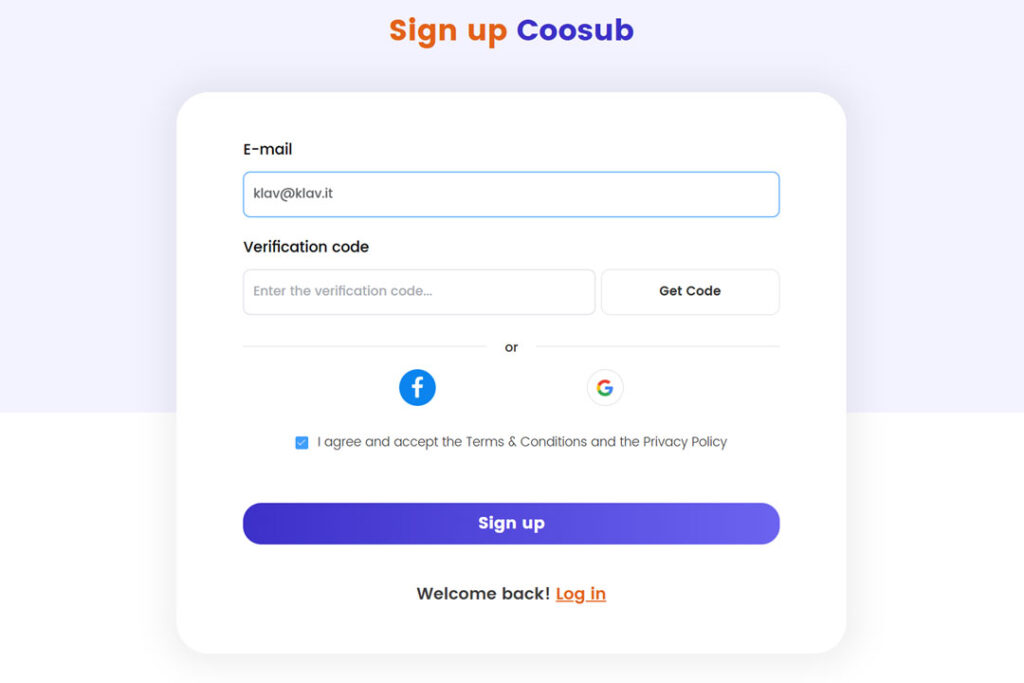The image size is (1024, 683).
Task: Focus the verification code input box
Action: [x=419, y=292]
